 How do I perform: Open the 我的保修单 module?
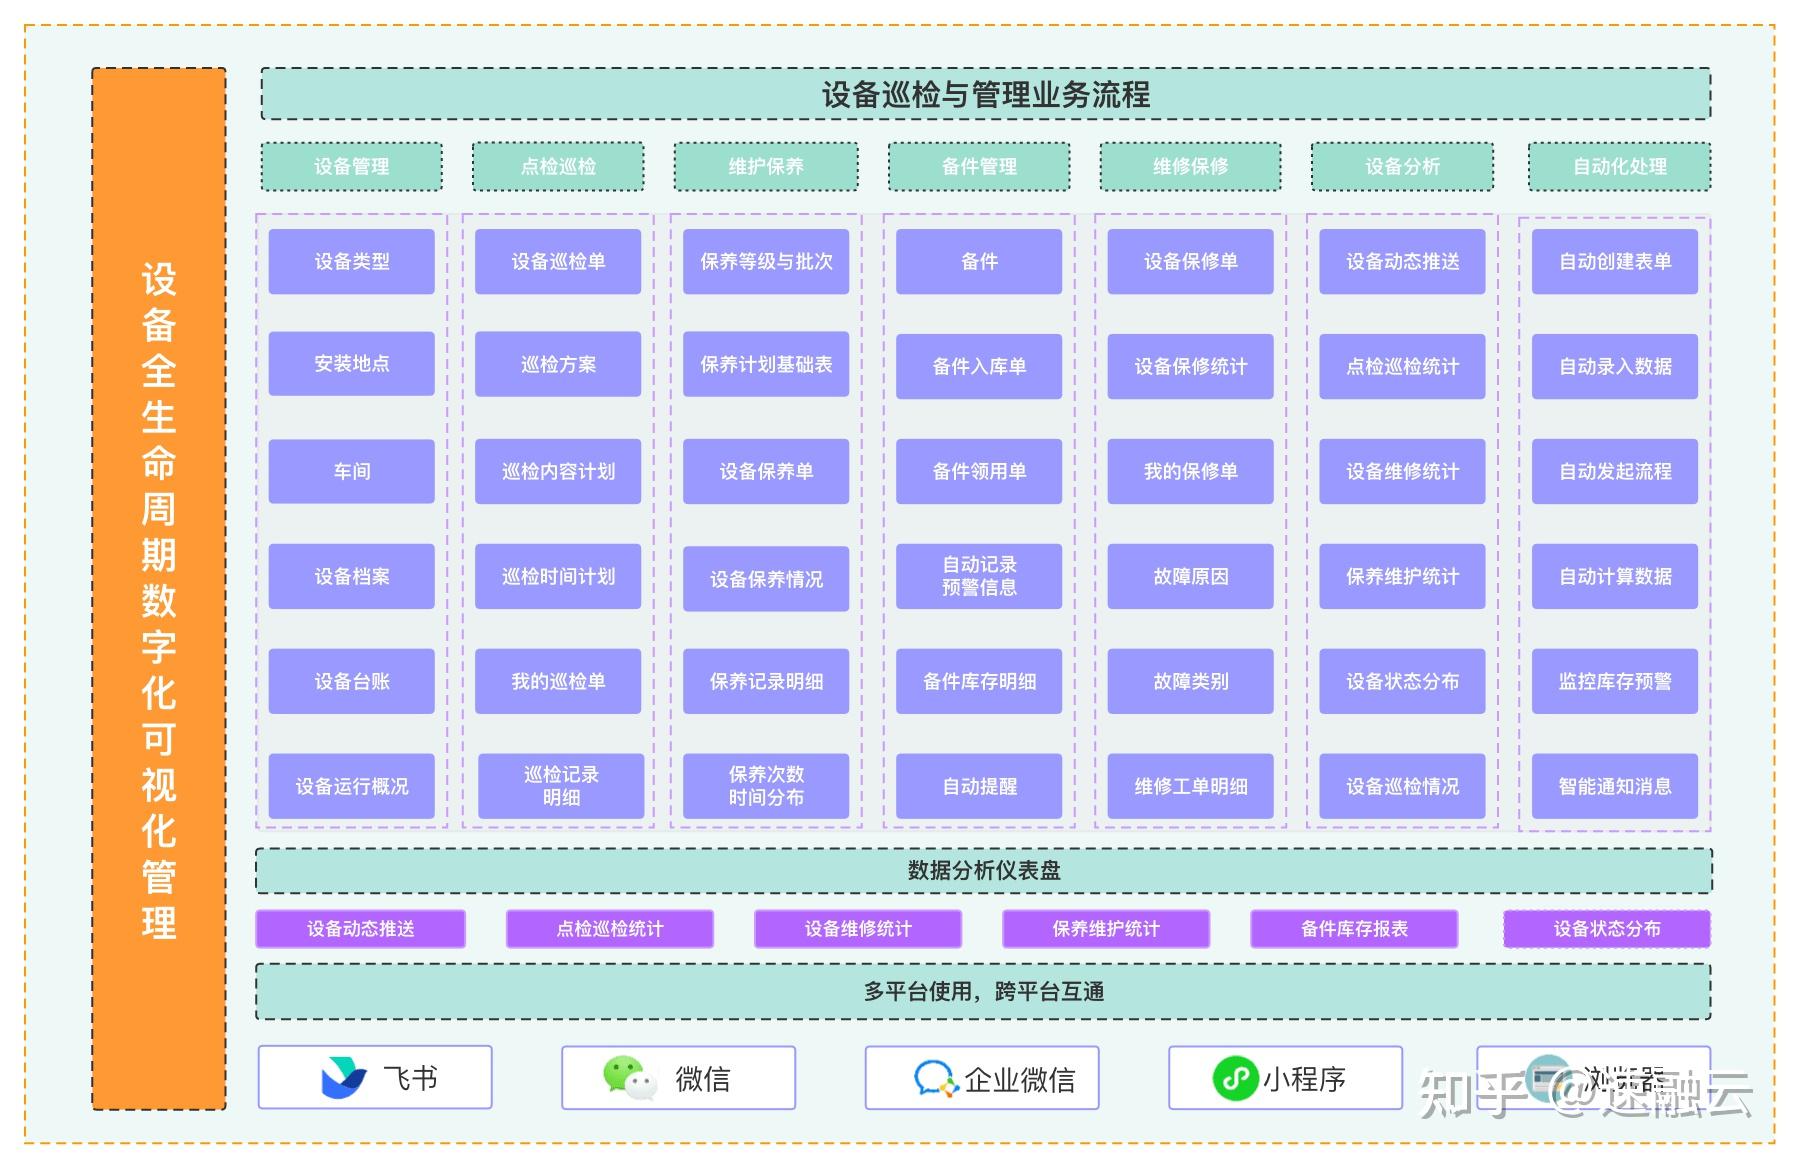(x=1190, y=471)
